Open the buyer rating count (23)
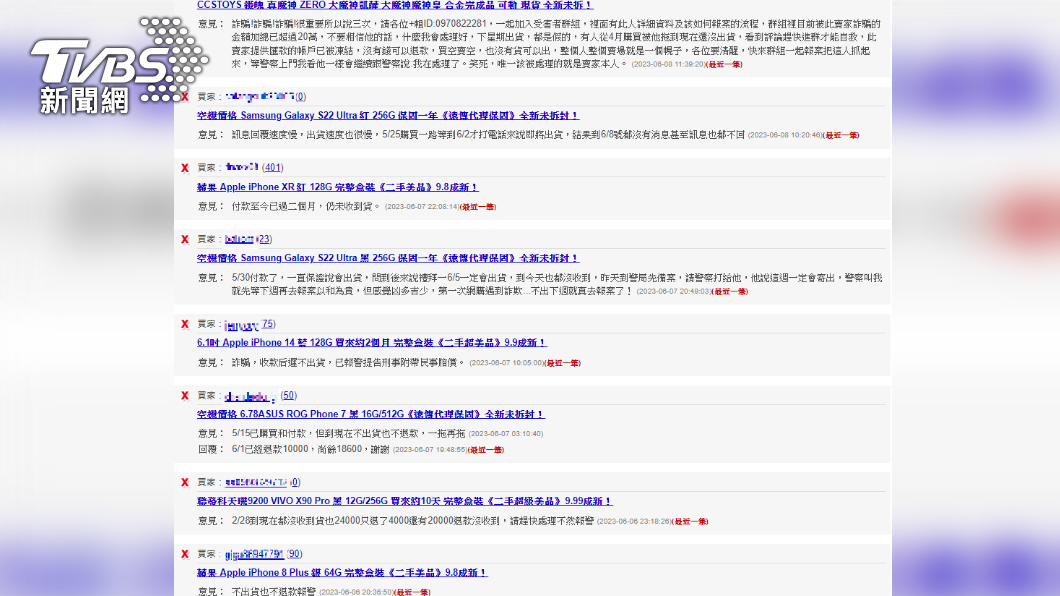 coord(264,239)
